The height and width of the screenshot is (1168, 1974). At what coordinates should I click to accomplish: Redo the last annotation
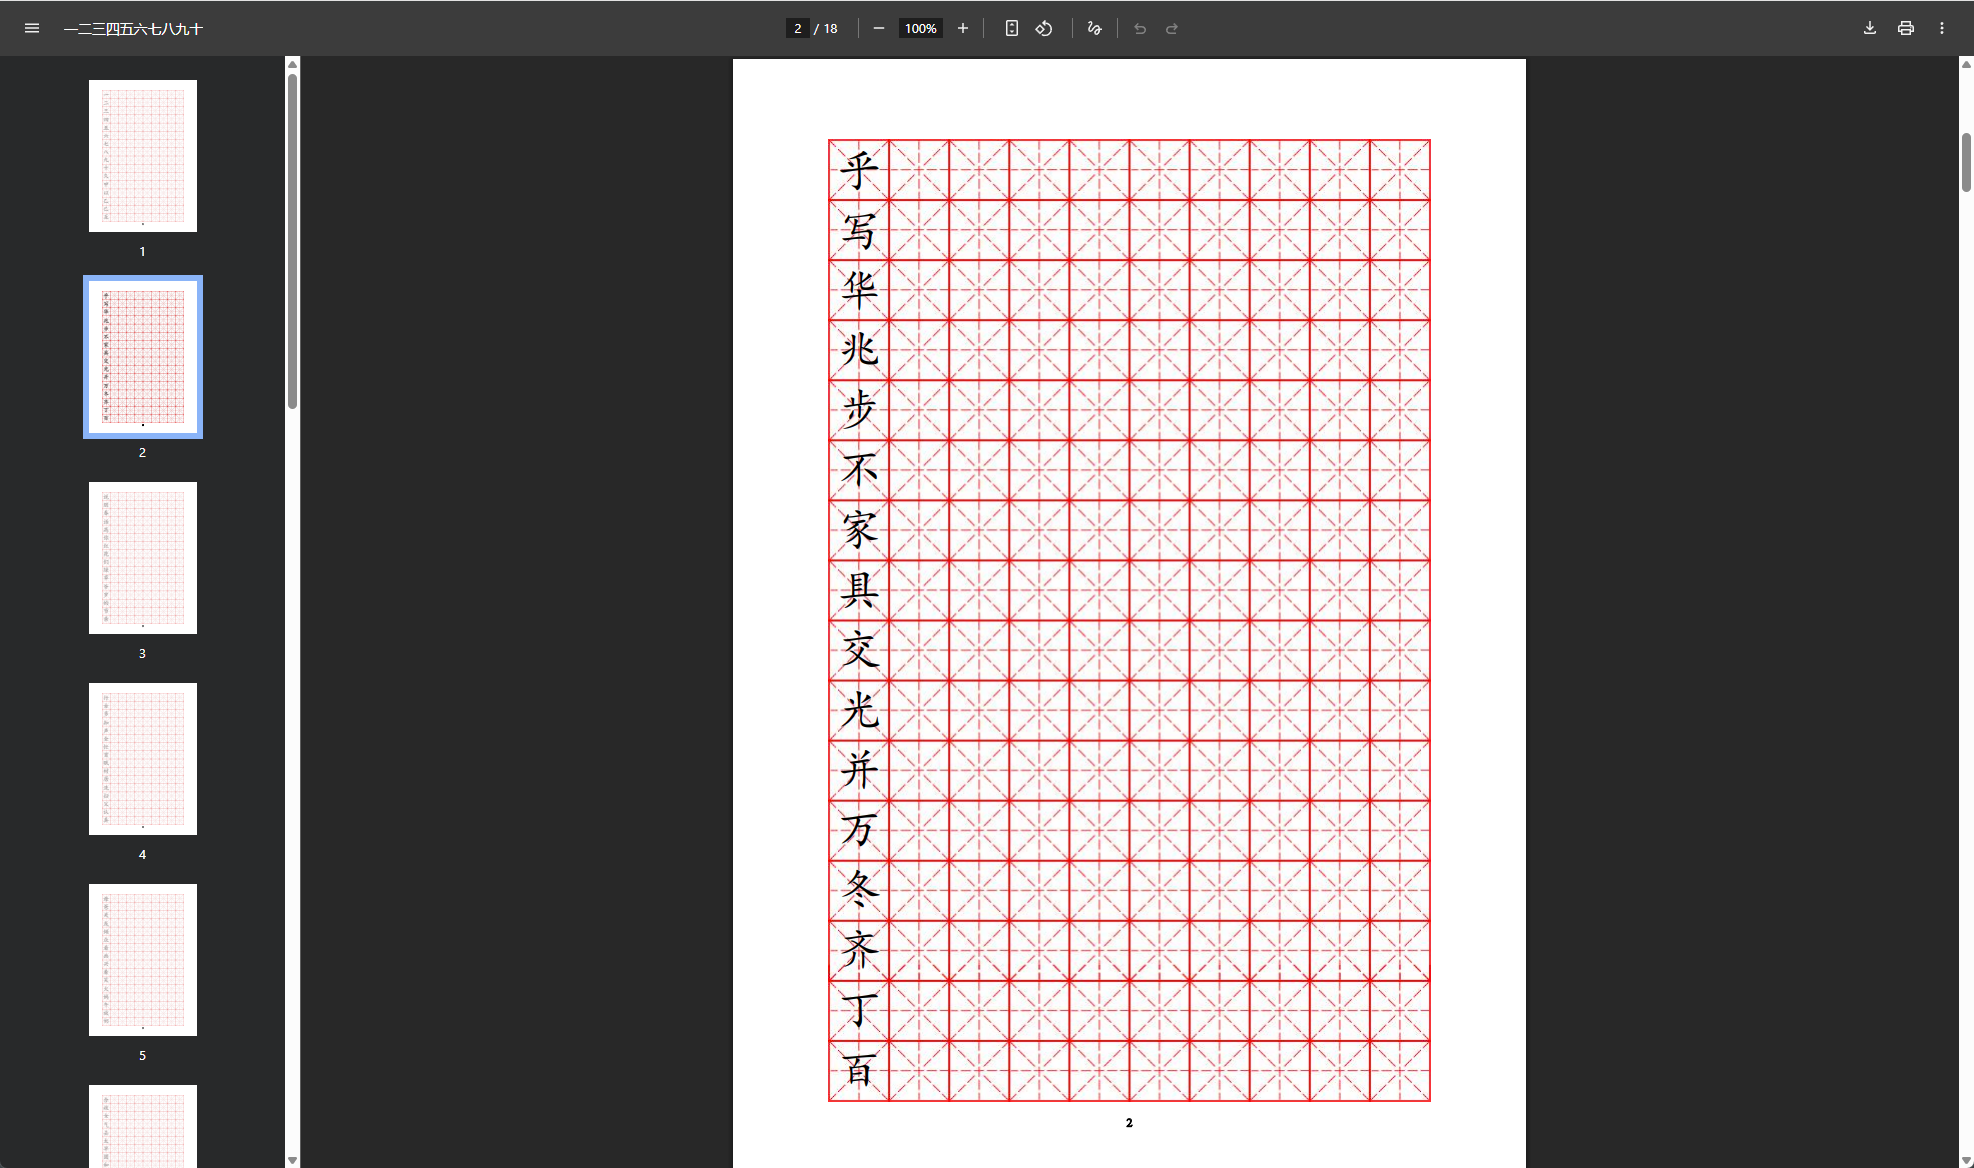(x=1170, y=28)
